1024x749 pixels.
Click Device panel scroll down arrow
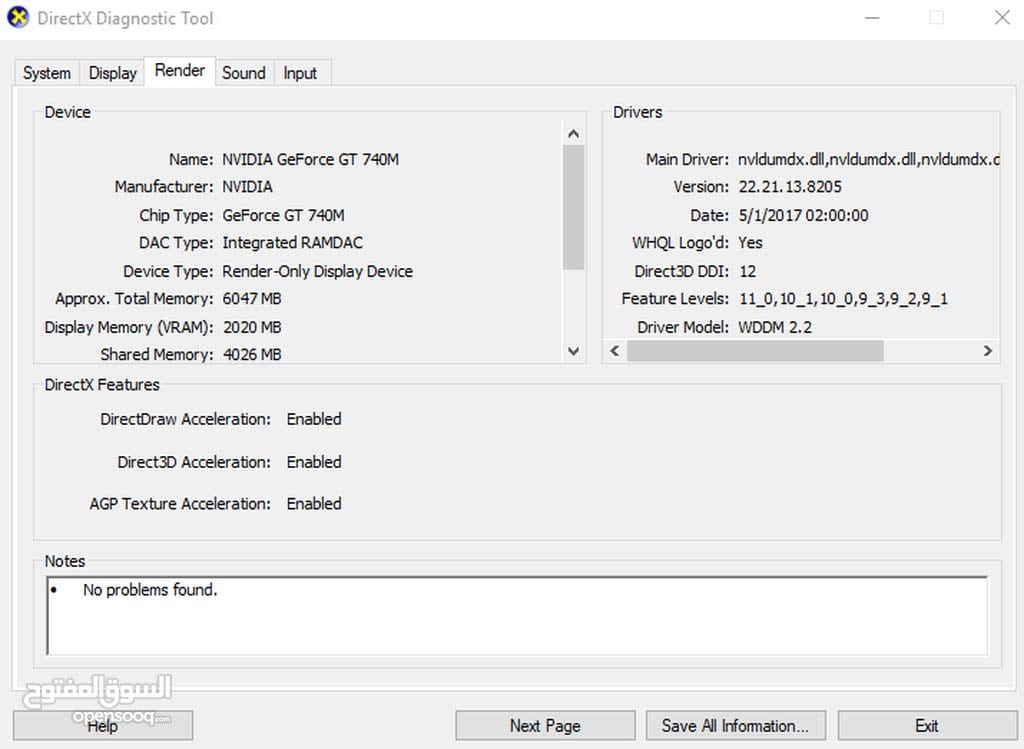pyautogui.click(x=573, y=351)
